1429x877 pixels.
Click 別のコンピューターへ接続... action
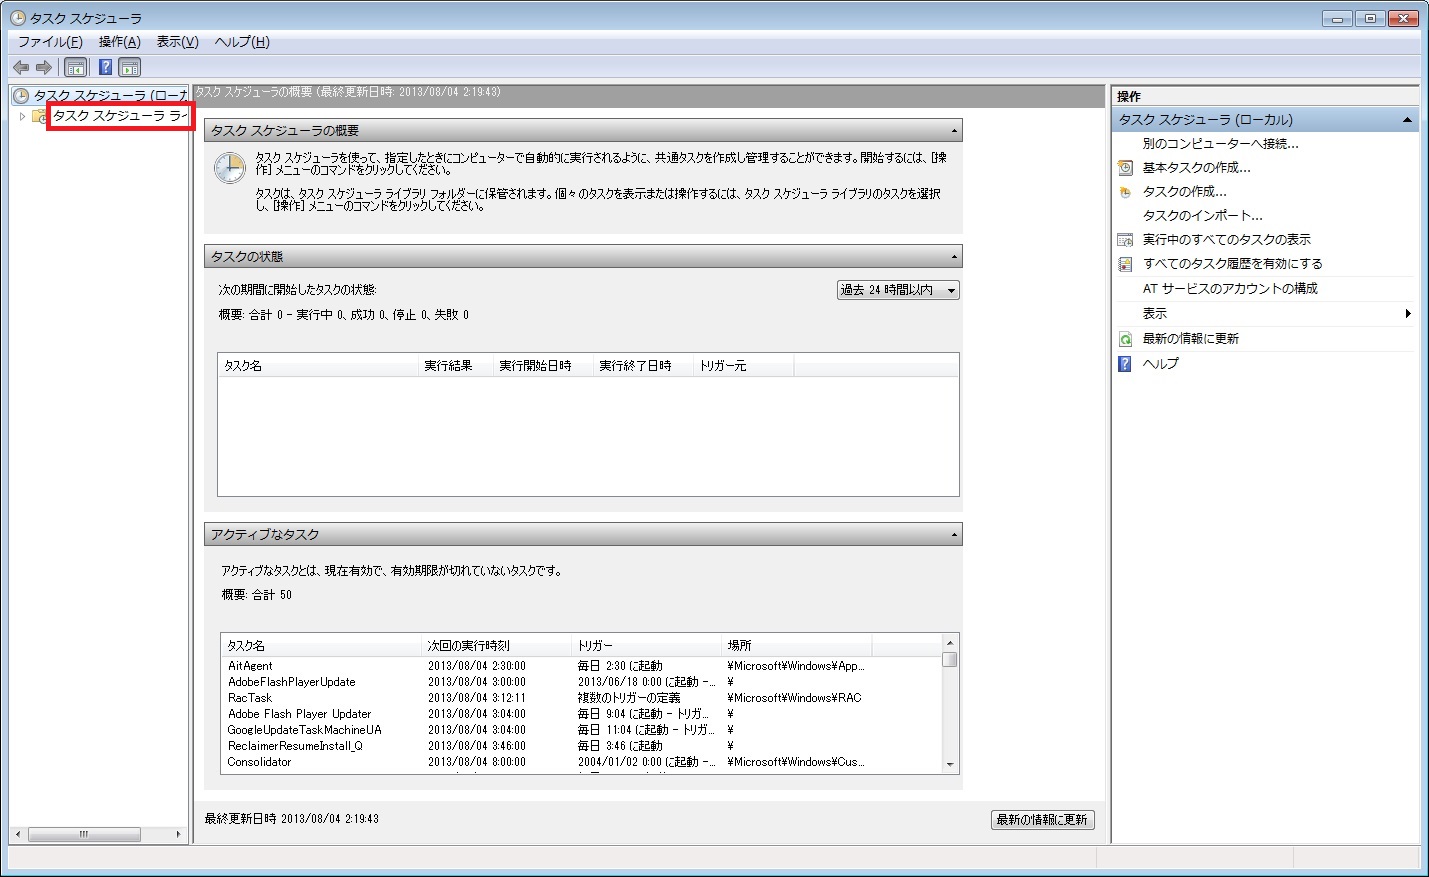[1220, 144]
